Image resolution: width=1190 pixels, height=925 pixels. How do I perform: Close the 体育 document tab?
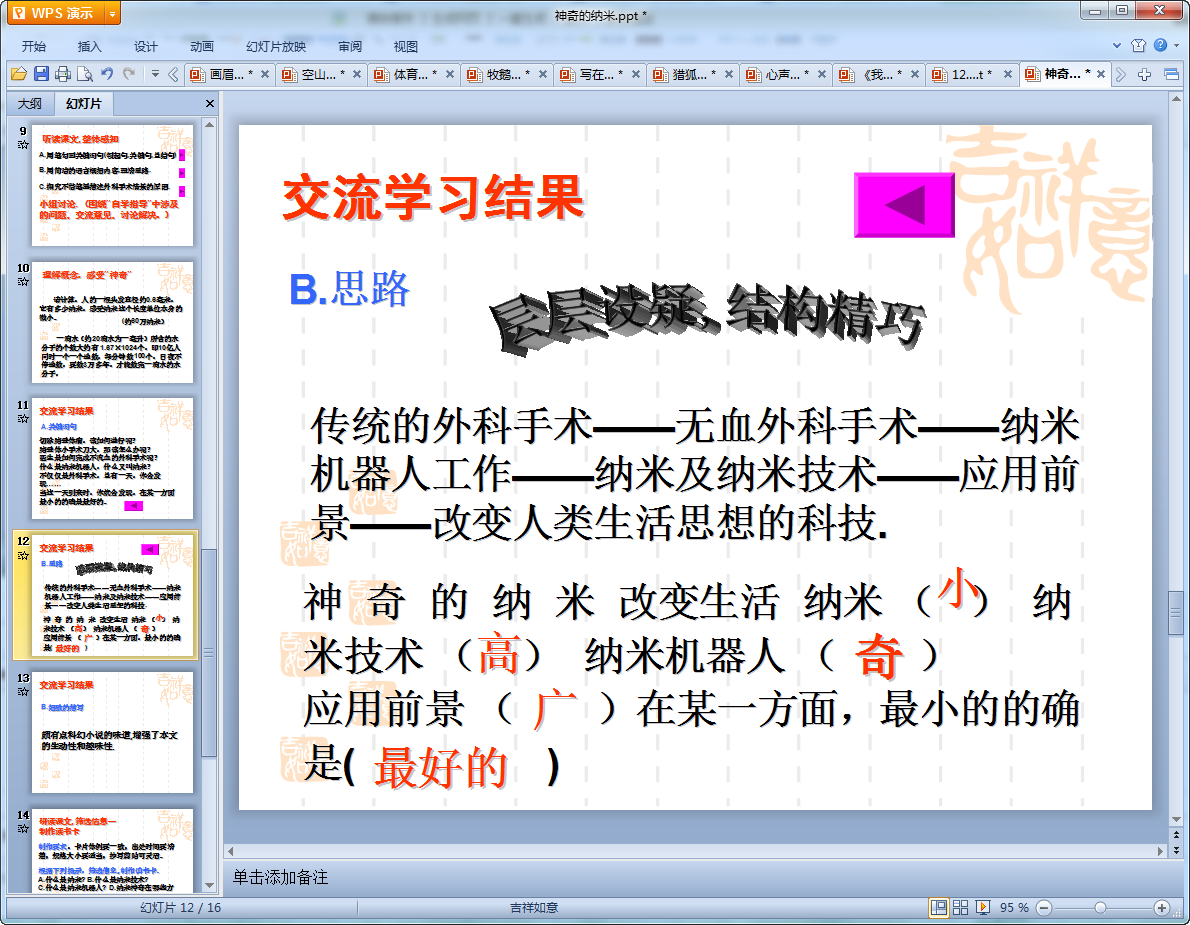[450, 74]
